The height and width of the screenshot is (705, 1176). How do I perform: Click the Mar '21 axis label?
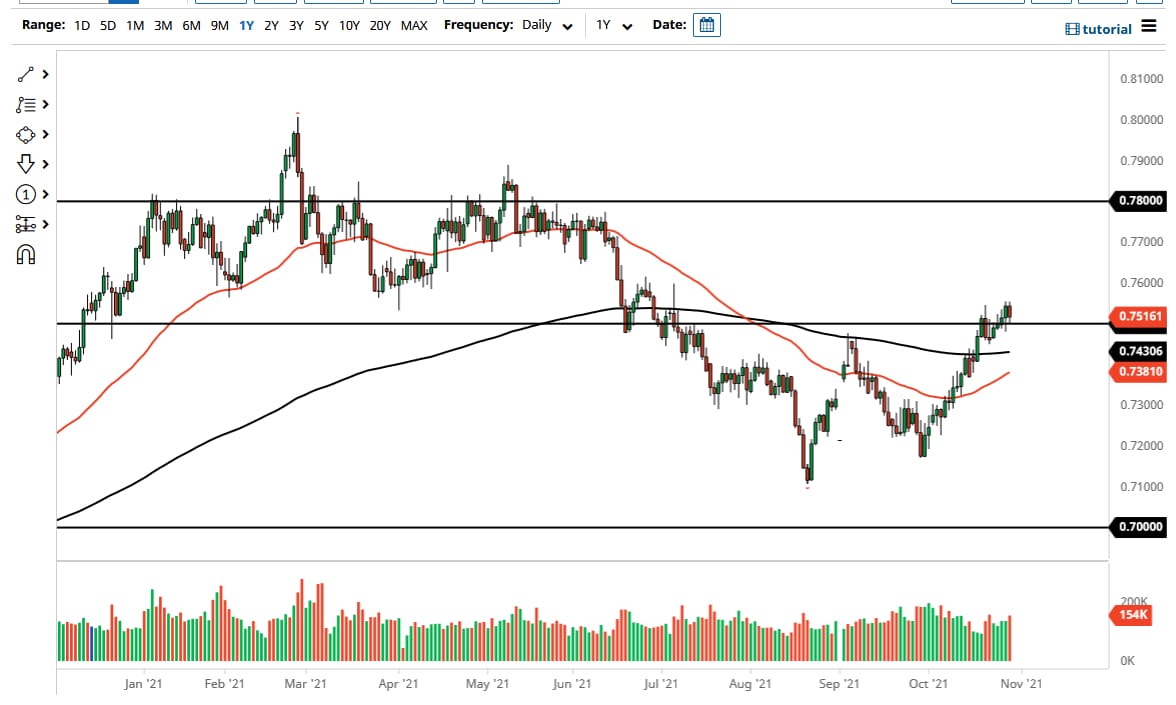click(x=305, y=683)
